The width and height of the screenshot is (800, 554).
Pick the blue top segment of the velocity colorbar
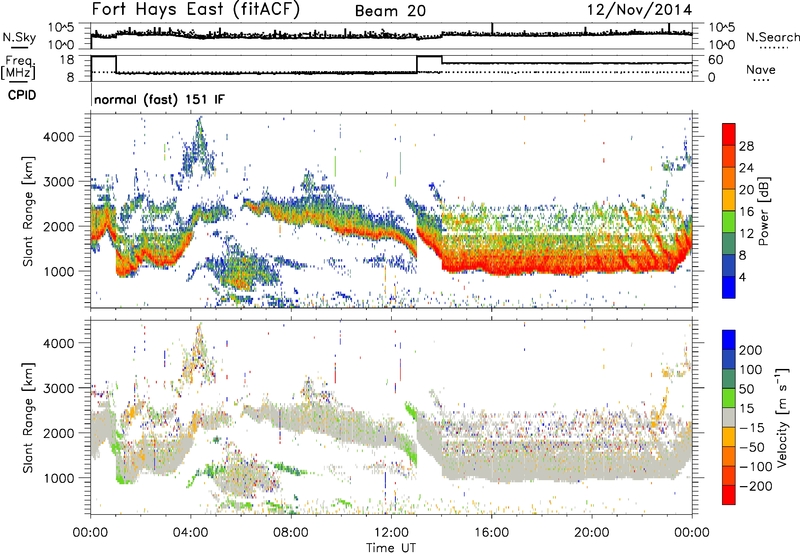point(729,340)
